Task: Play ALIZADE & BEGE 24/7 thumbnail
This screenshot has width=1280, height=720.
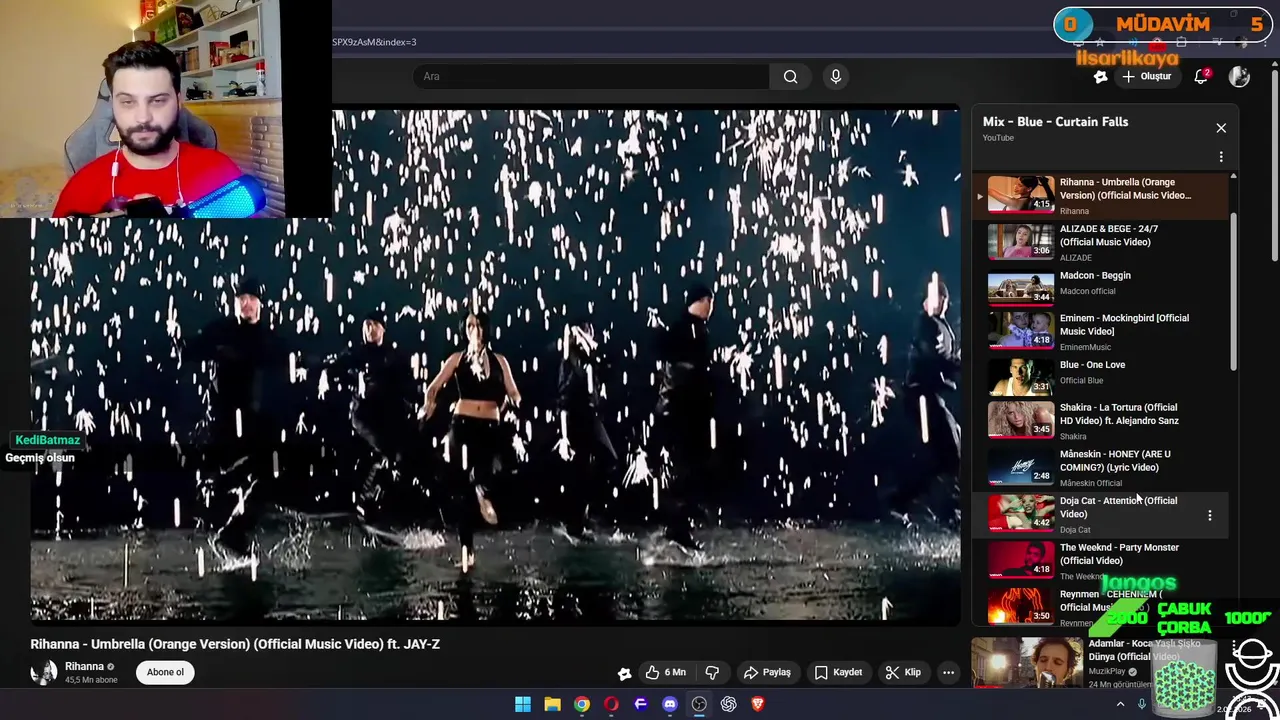Action: click(1021, 241)
